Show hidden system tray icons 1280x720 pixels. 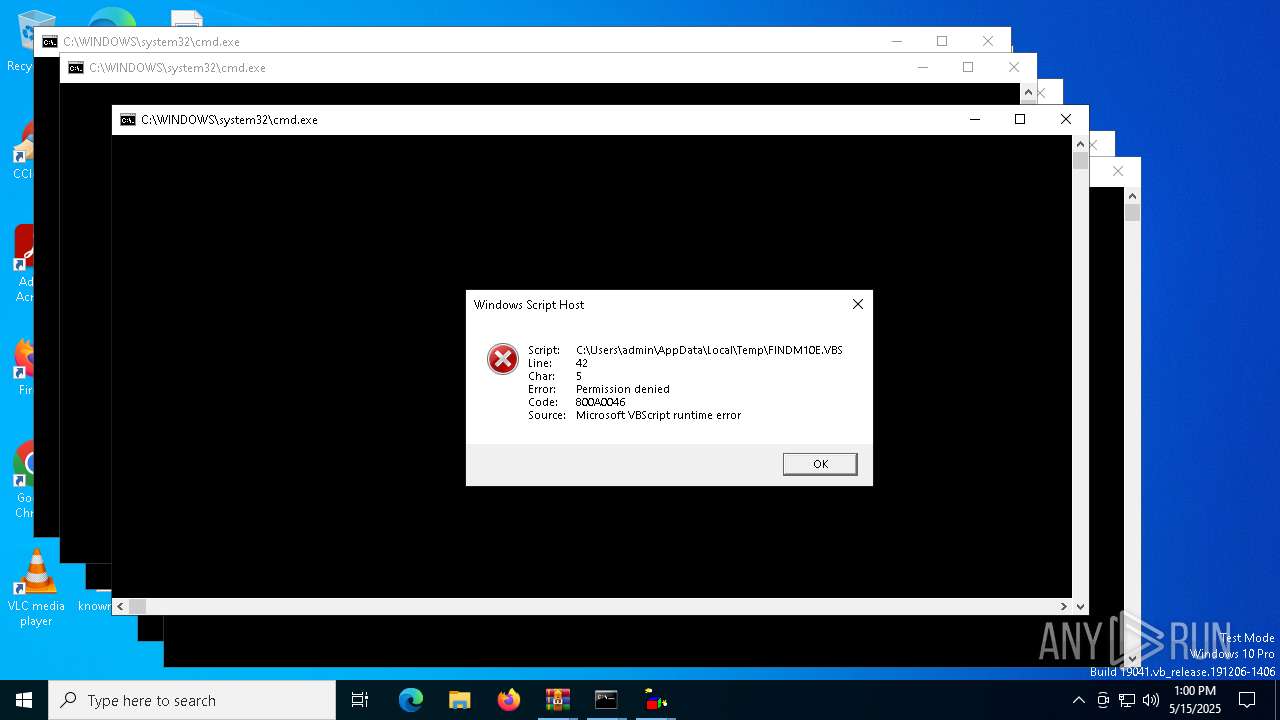tap(1078, 700)
